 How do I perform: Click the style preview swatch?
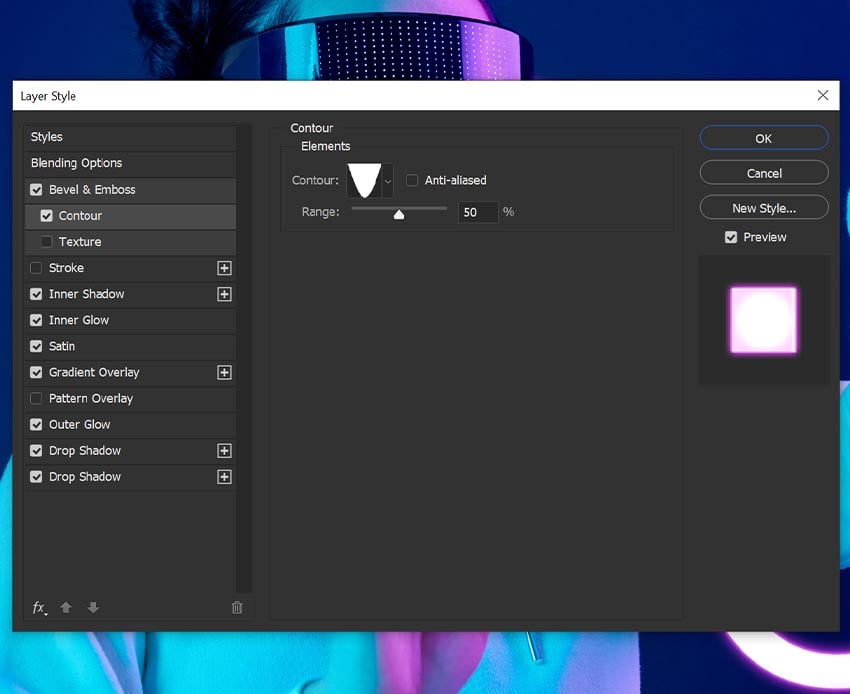point(764,320)
